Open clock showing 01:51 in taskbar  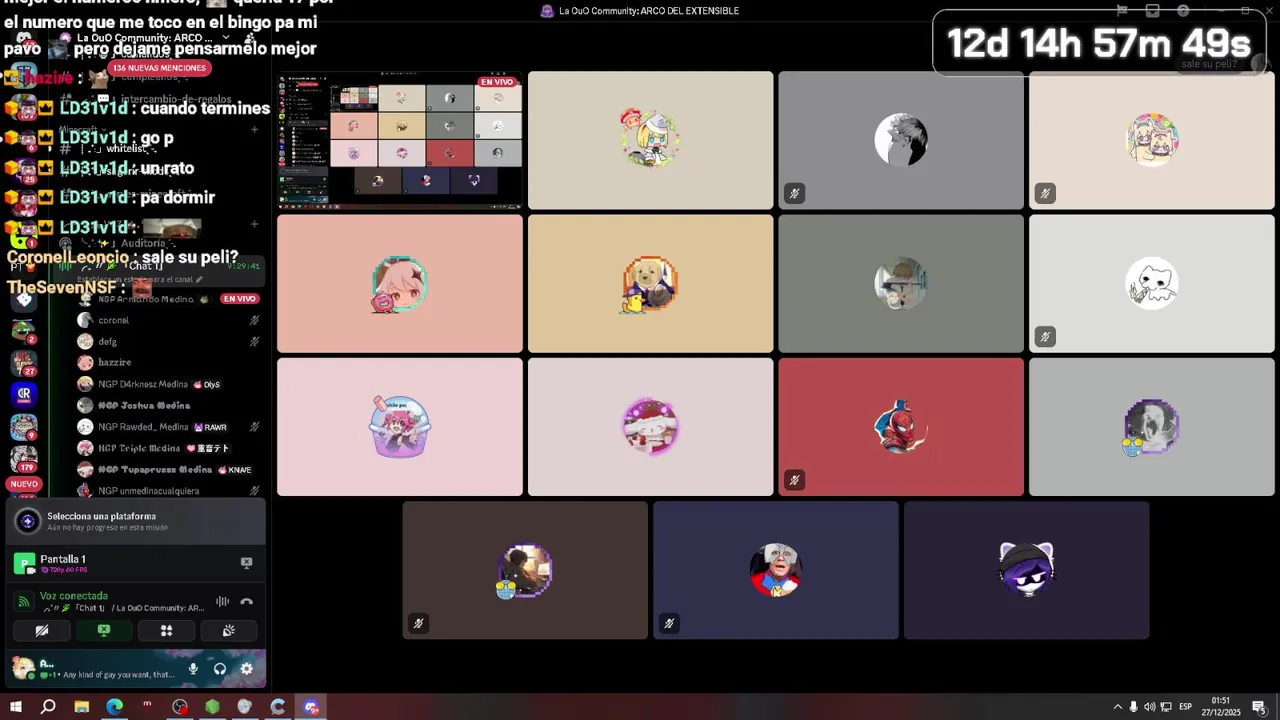(x=1221, y=707)
